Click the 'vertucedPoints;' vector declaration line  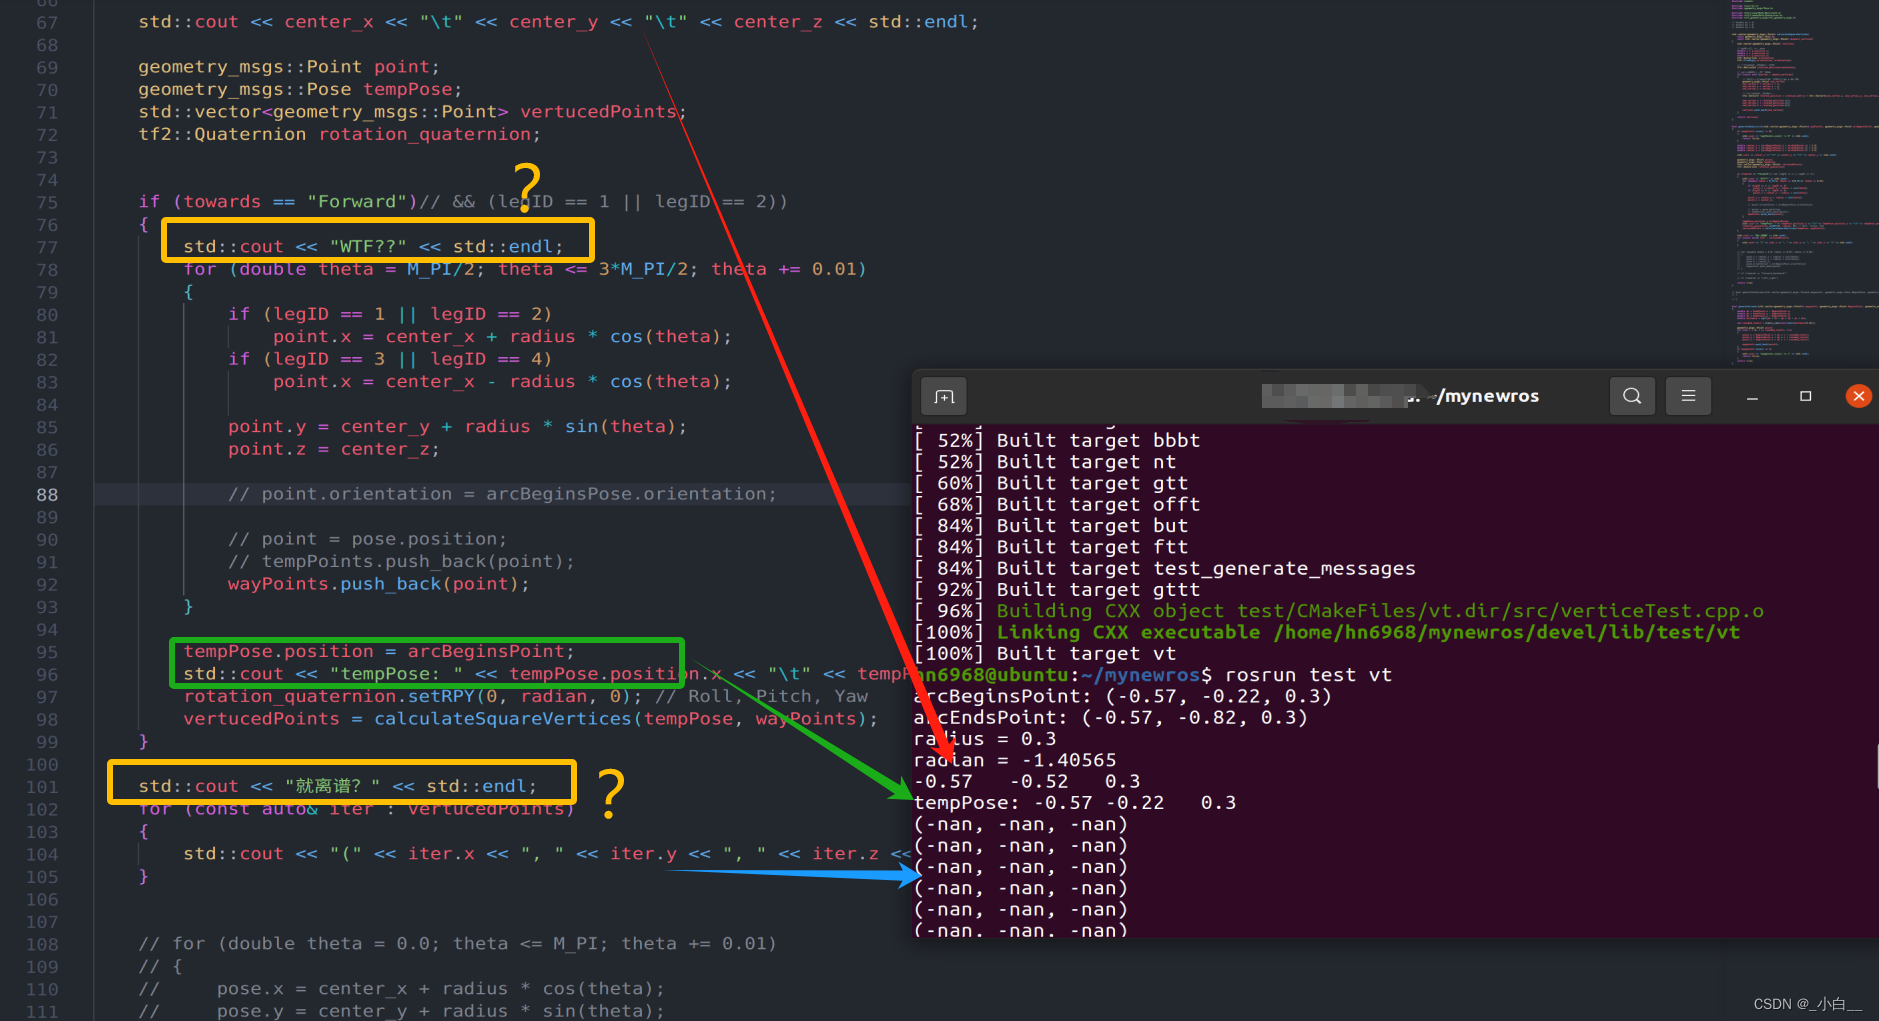click(412, 112)
